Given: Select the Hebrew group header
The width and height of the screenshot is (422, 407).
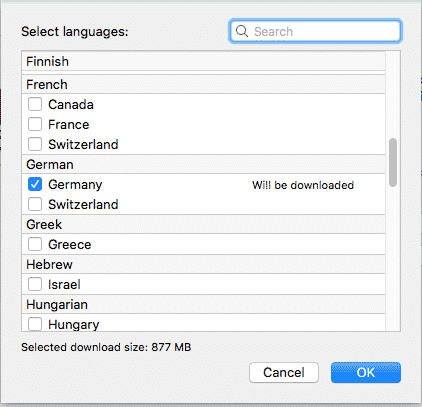Looking at the screenshot, I should click(203, 264).
